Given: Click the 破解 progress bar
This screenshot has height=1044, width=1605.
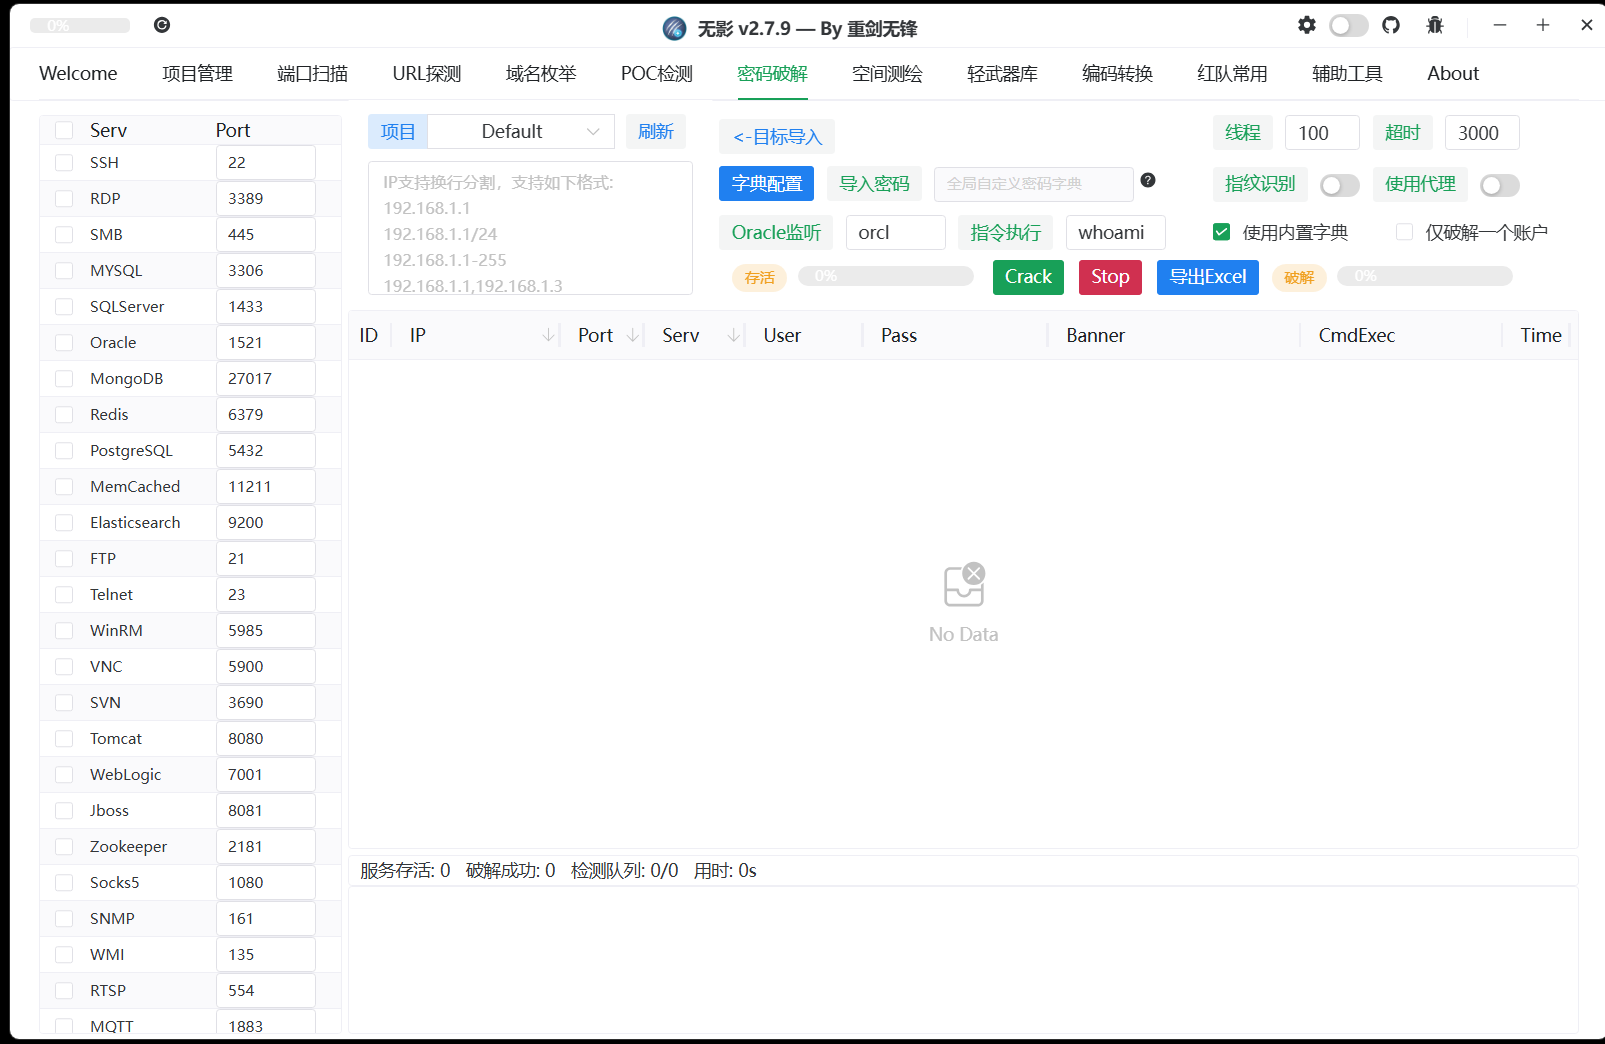Looking at the screenshot, I should point(1424,276).
